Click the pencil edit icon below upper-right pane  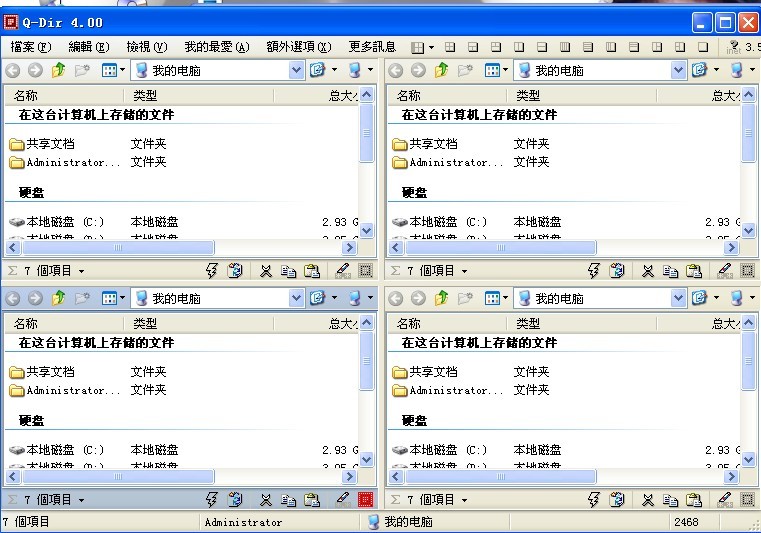(725, 270)
